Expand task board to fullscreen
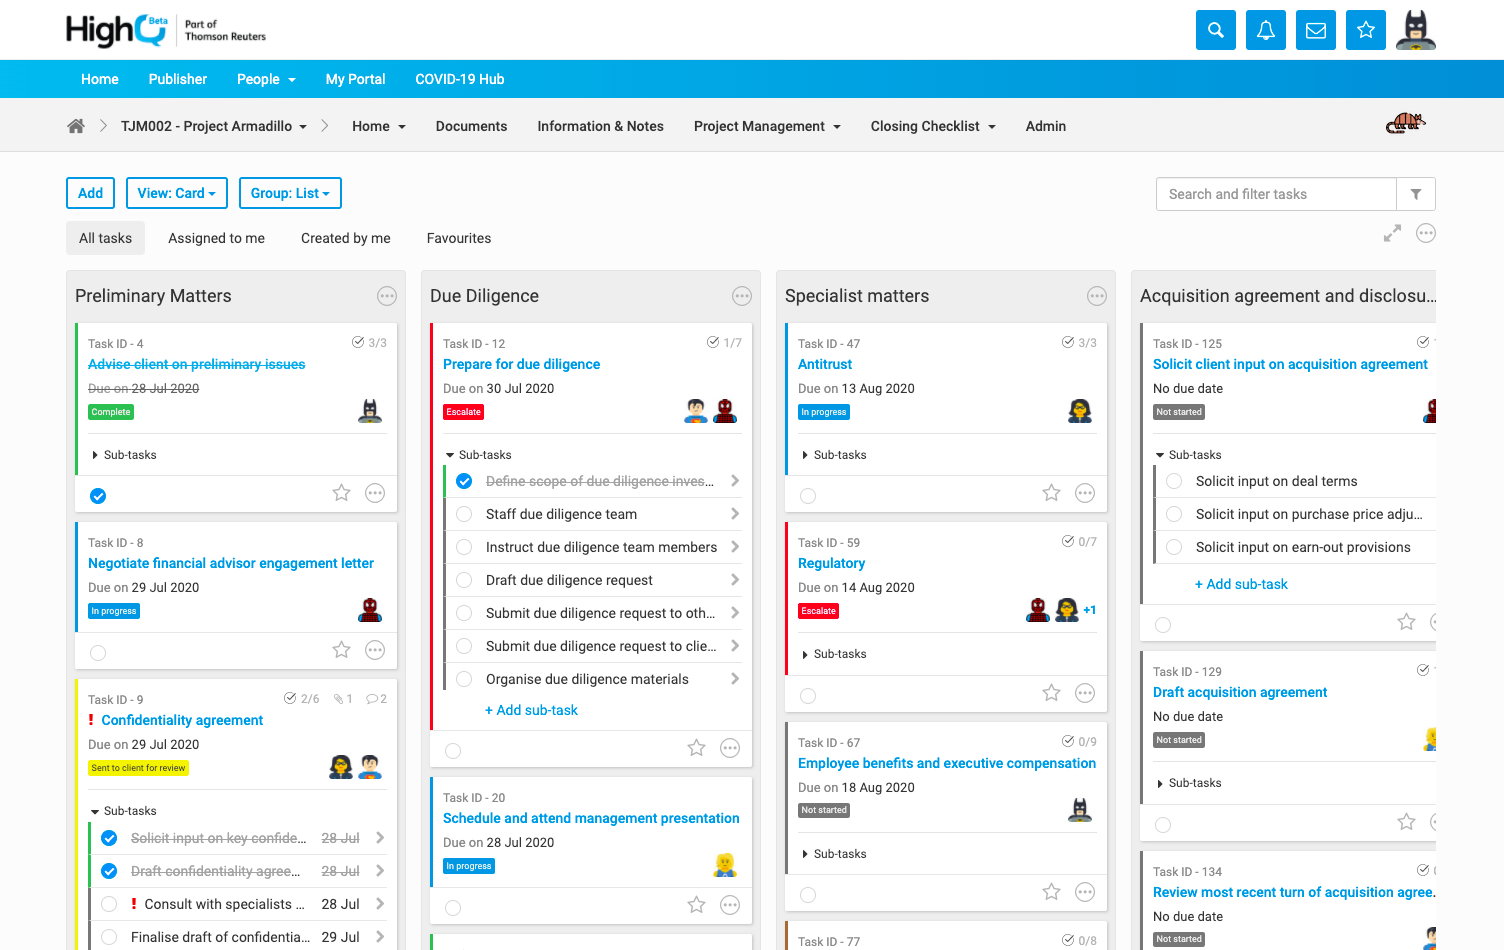This screenshot has width=1504, height=950. coord(1392,234)
